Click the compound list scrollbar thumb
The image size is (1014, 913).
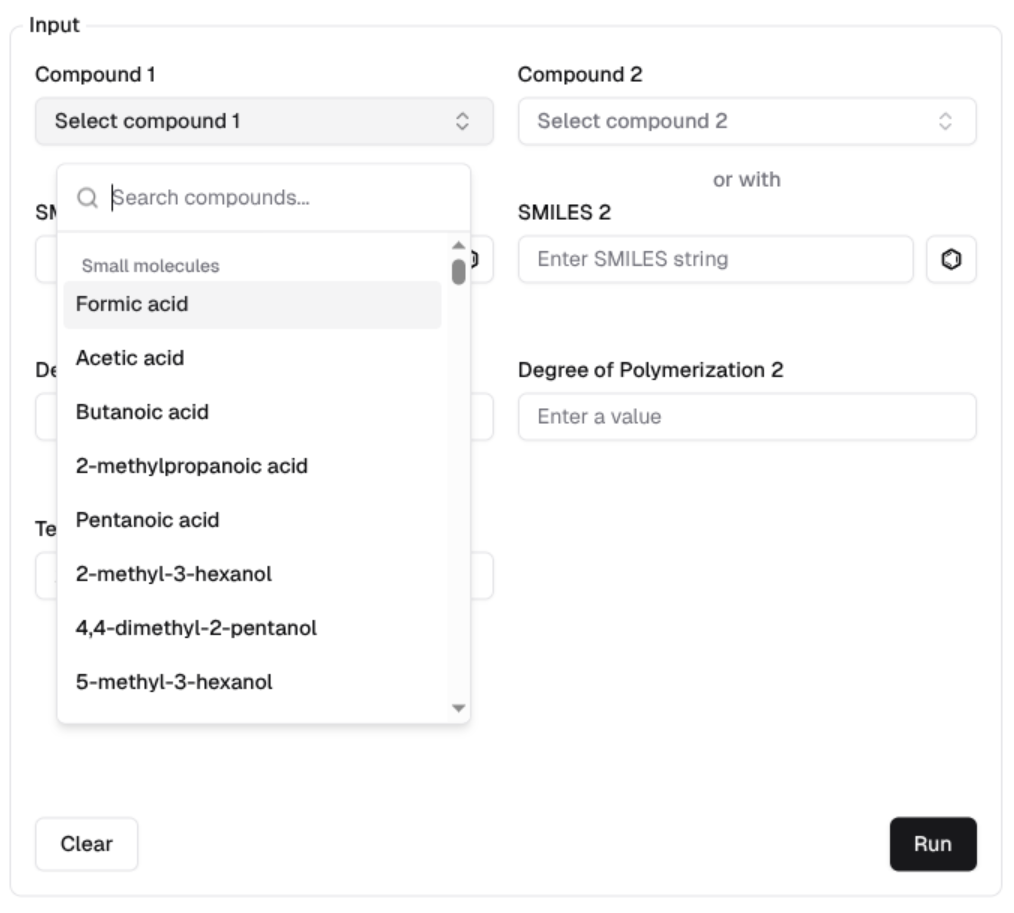tap(459, 272)
